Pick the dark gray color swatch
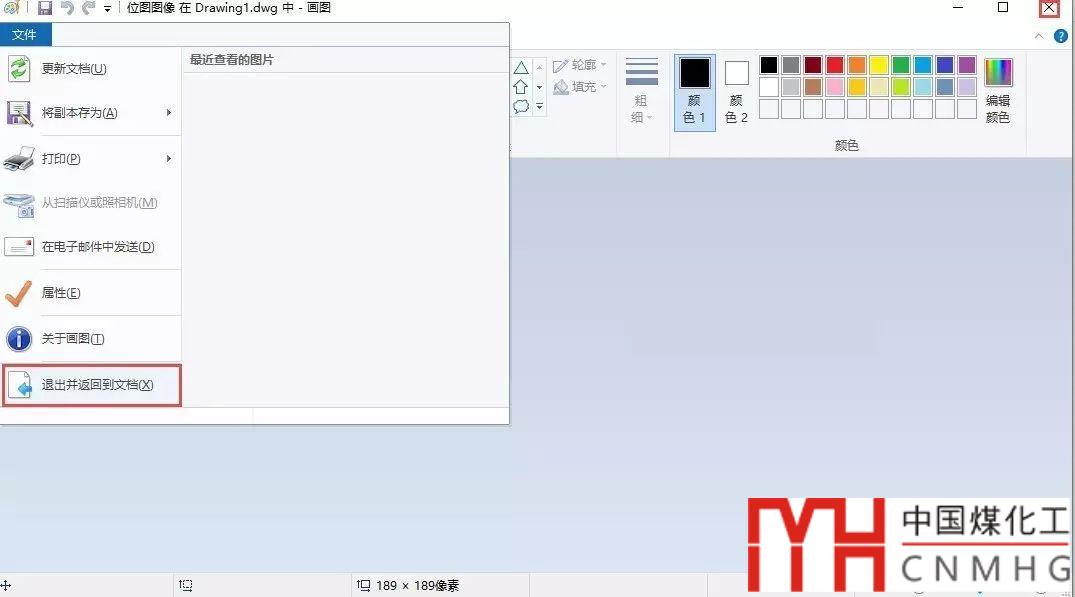This screenshot has height=597, width=1075. click(x=791, y=65)
